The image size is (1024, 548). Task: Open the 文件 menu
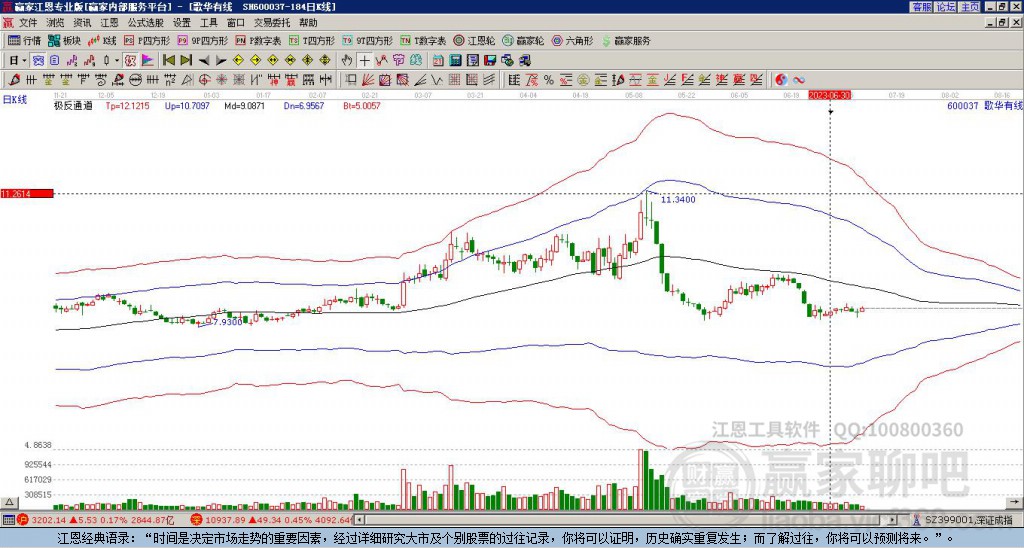click(27, 23)
